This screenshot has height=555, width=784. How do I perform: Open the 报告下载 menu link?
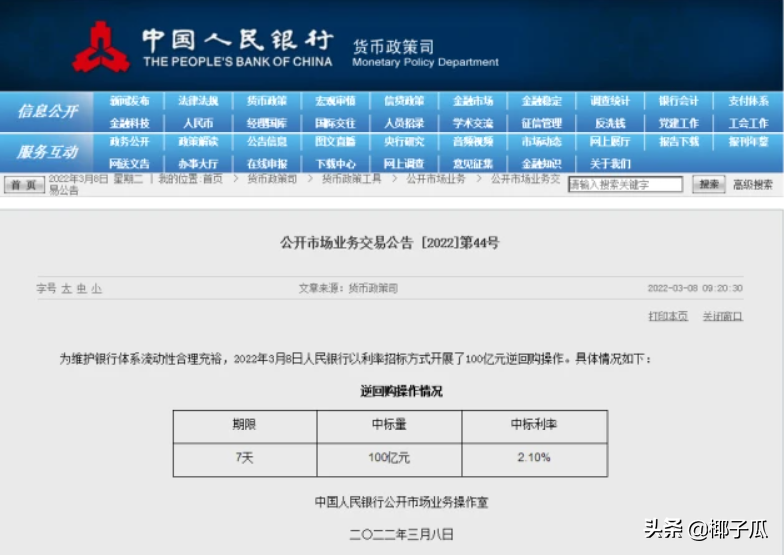click(678, 142)
